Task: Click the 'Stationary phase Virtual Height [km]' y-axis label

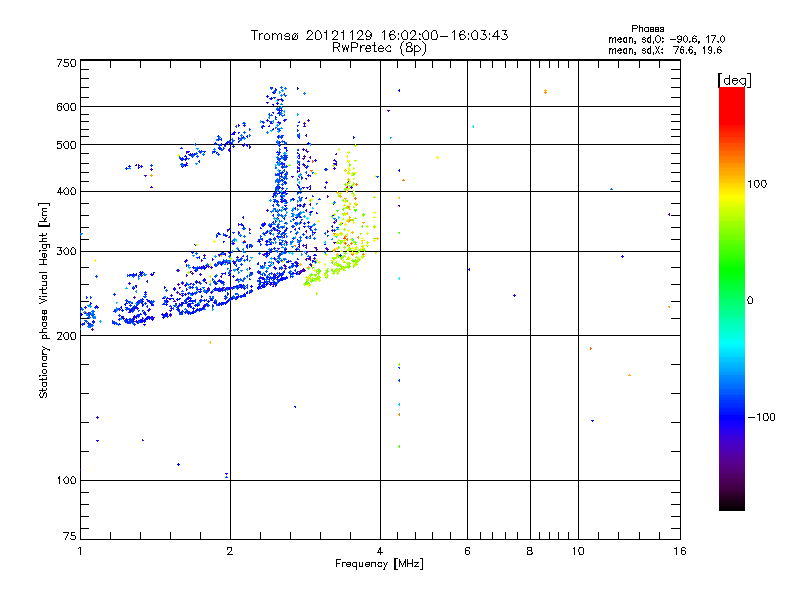Action: tap(44, 301)
